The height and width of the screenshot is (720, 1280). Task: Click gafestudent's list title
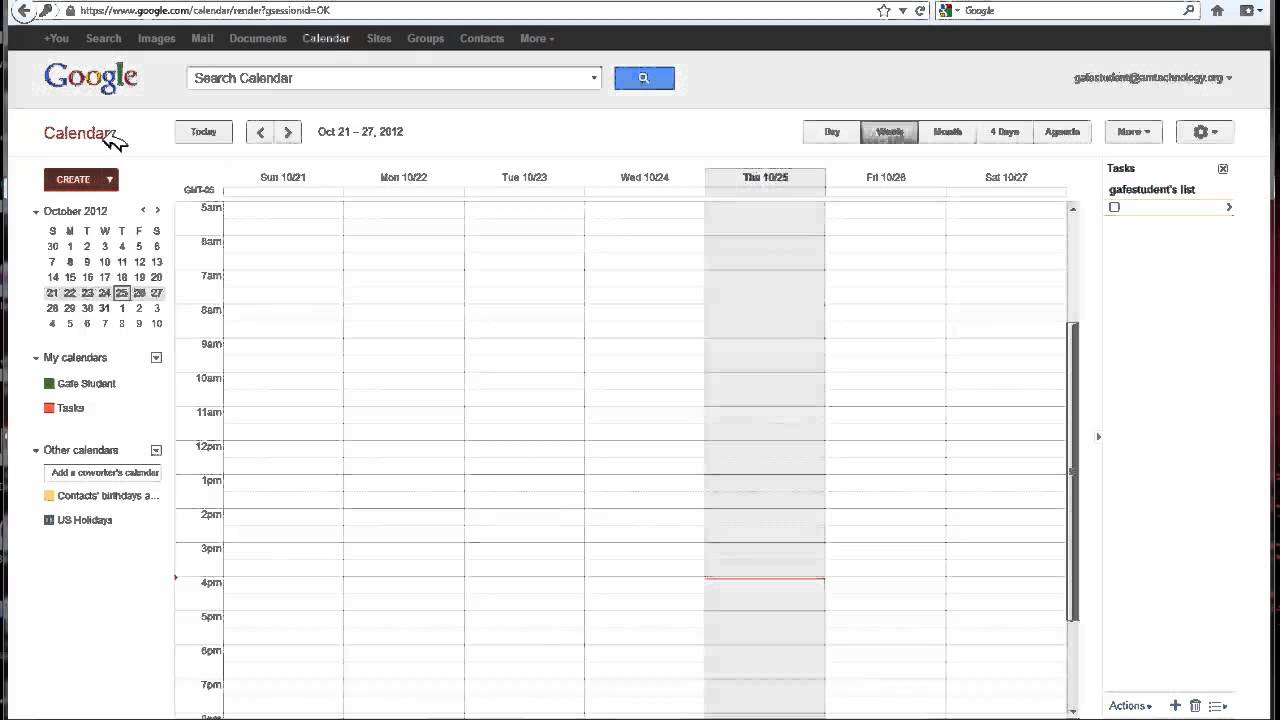1152,189
